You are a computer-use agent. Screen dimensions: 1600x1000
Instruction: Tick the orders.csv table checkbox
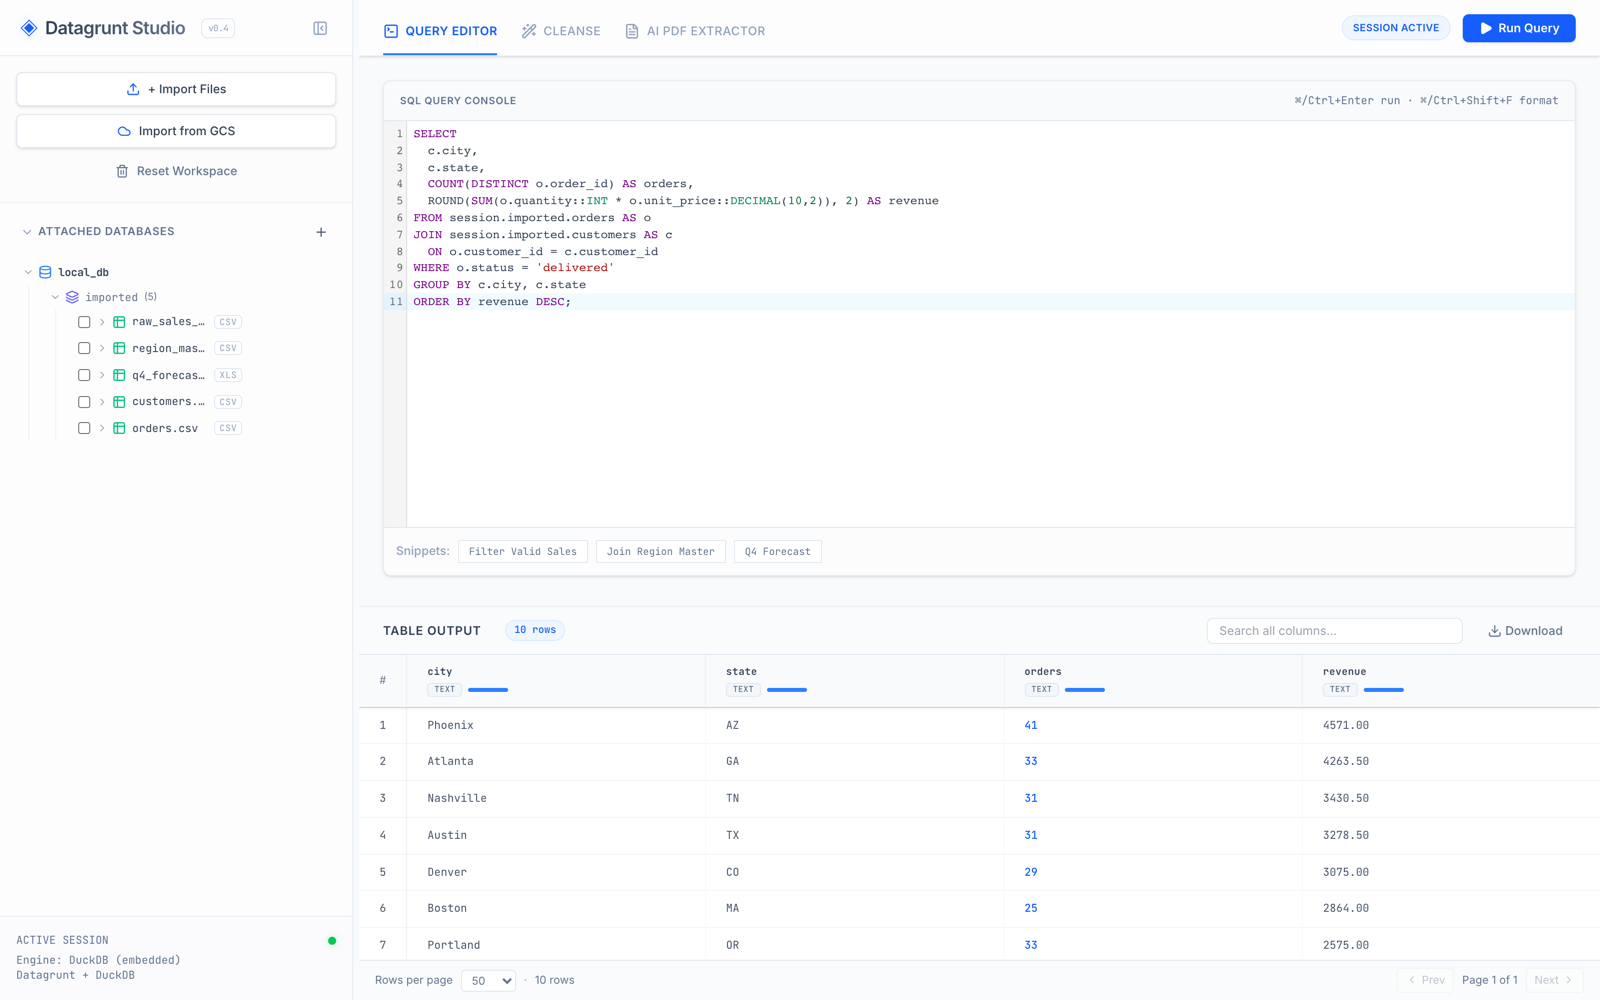[x=84, y=428]
